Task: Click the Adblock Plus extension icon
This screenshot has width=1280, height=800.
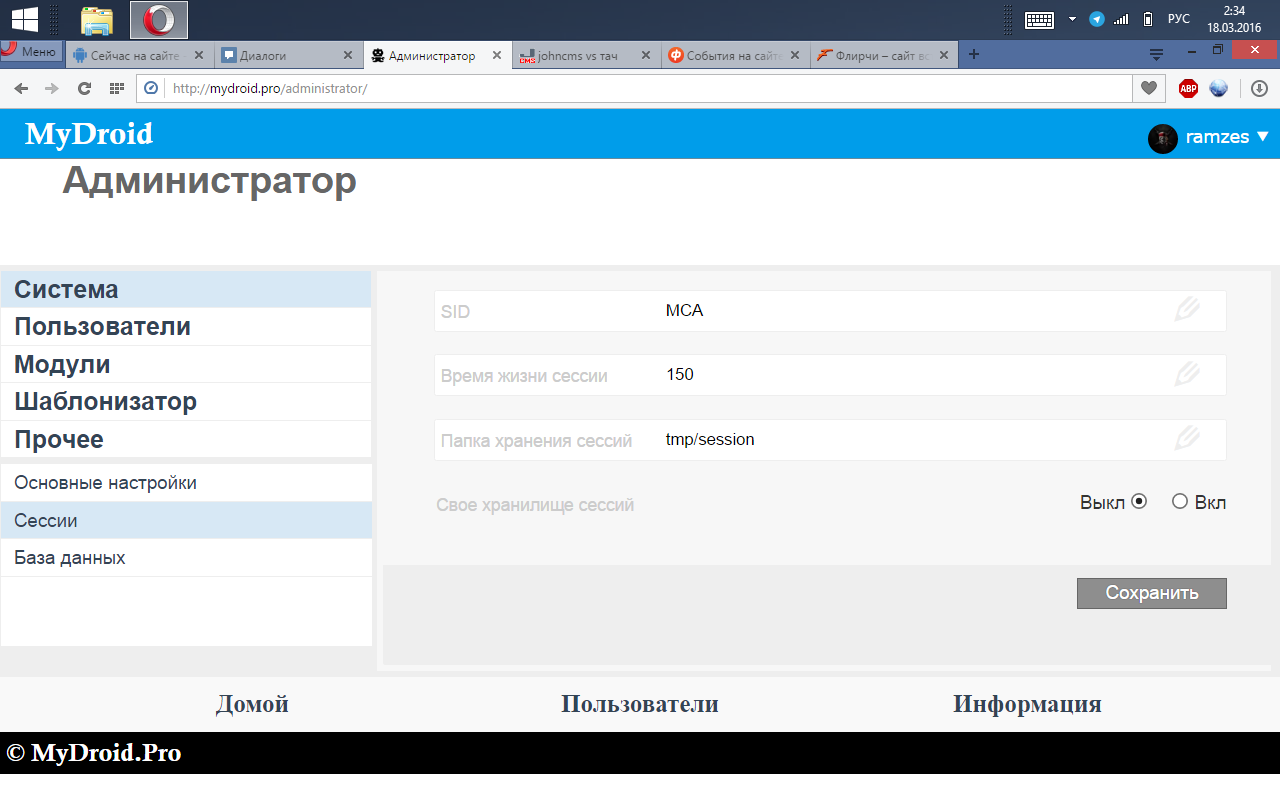Action: 1188,89
